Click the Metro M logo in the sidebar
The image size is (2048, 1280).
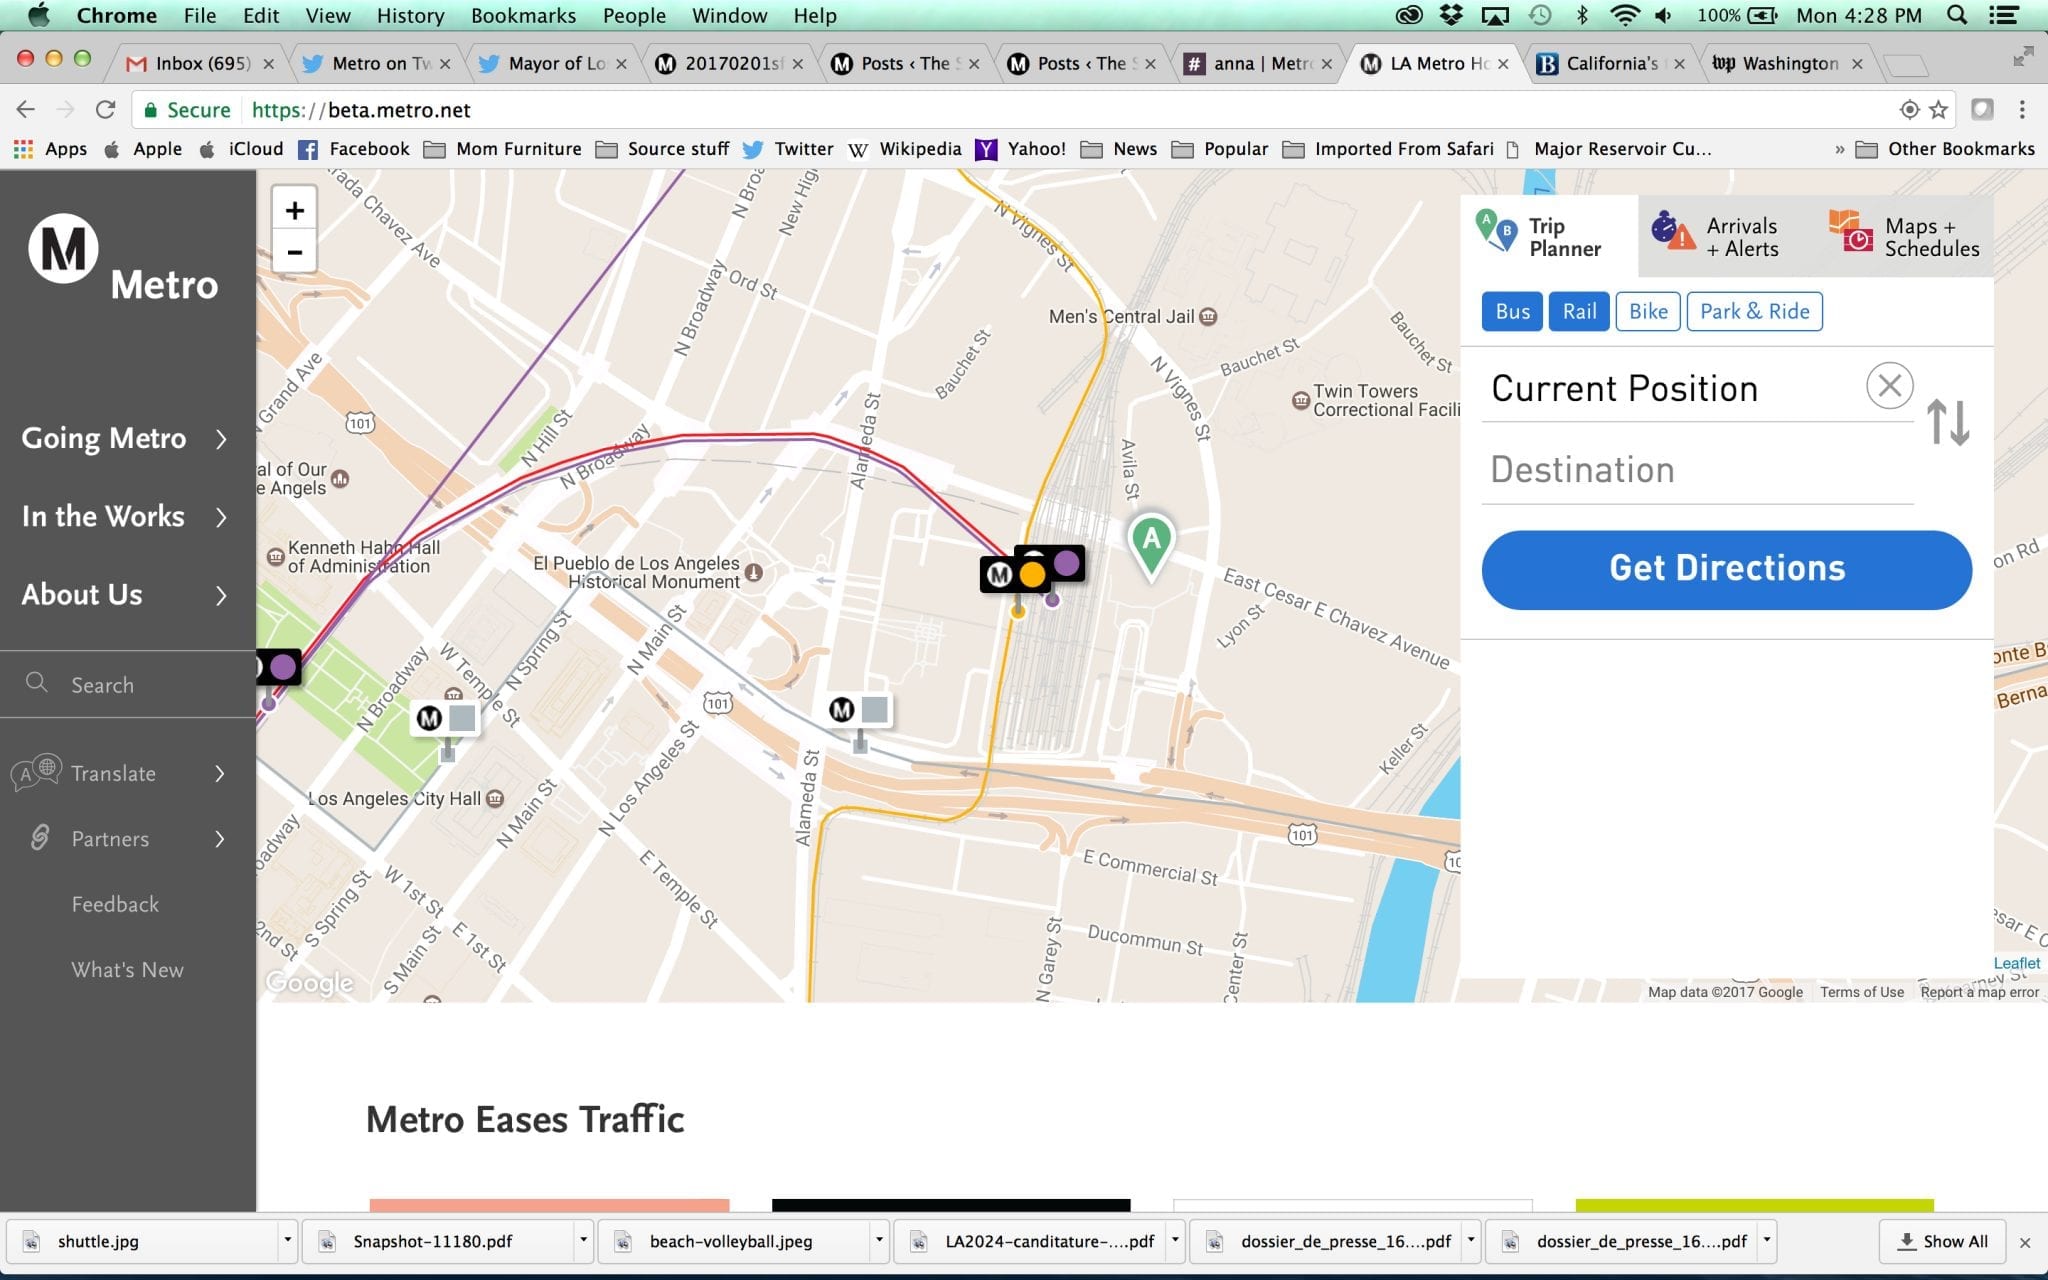pyautogui.click(x=63, y=248)
